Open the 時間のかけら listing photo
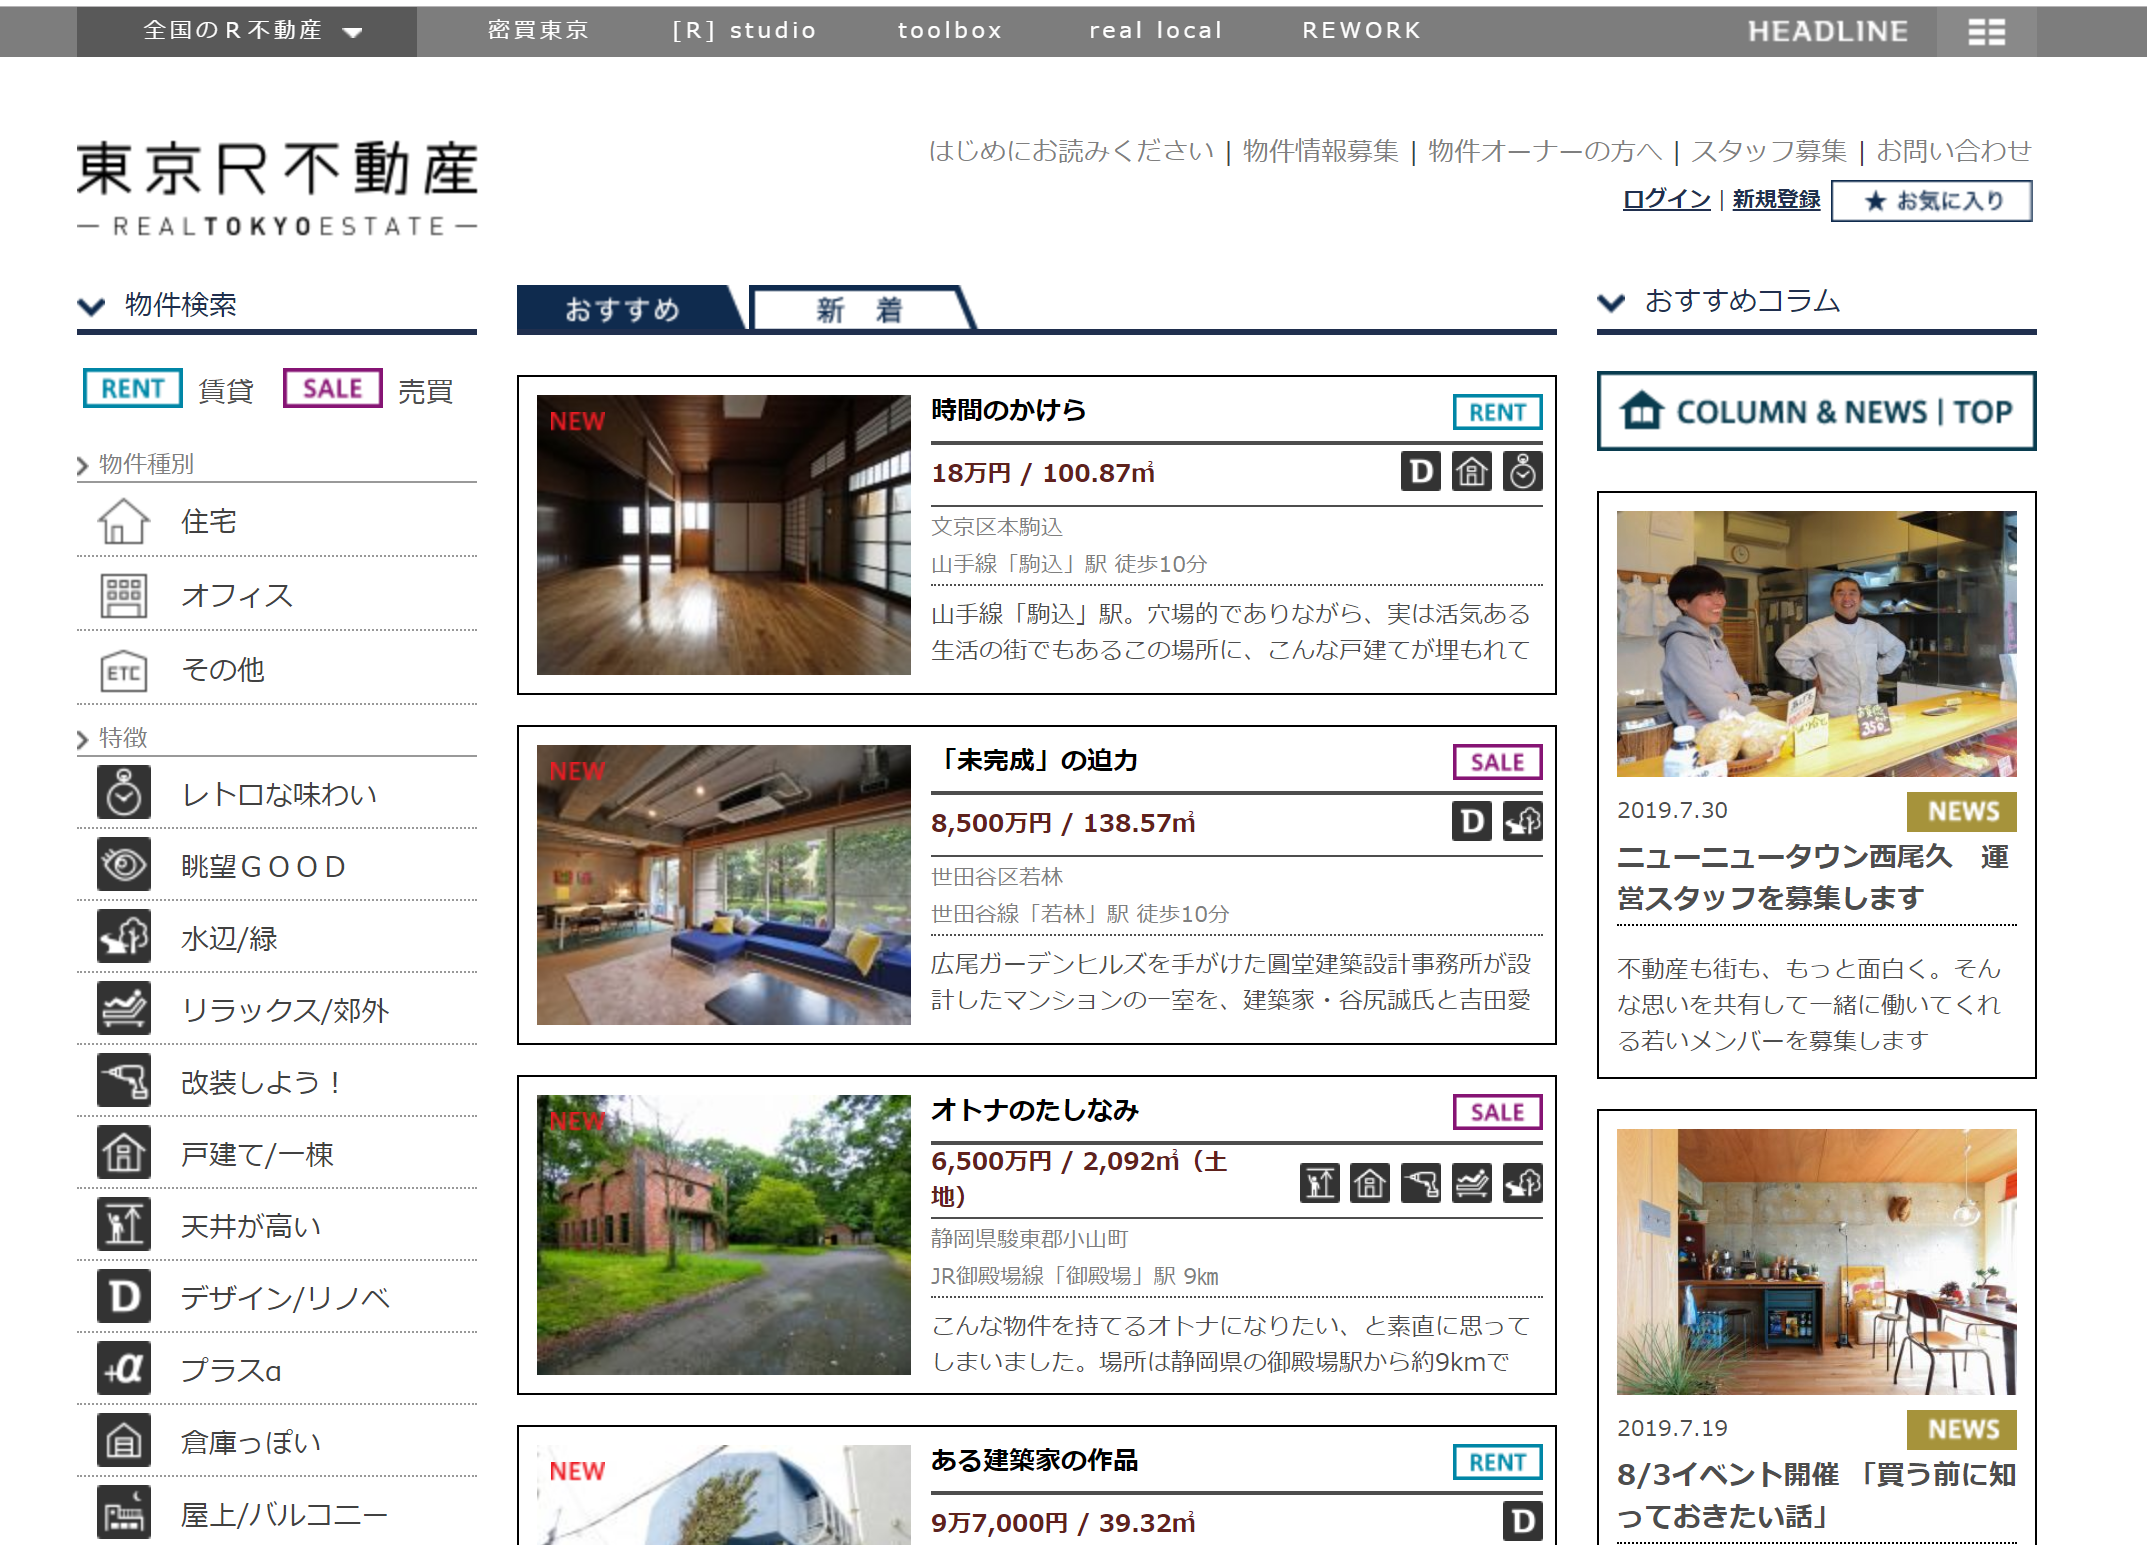Screen dimensions: 2147x1545 tap(724, 535)
